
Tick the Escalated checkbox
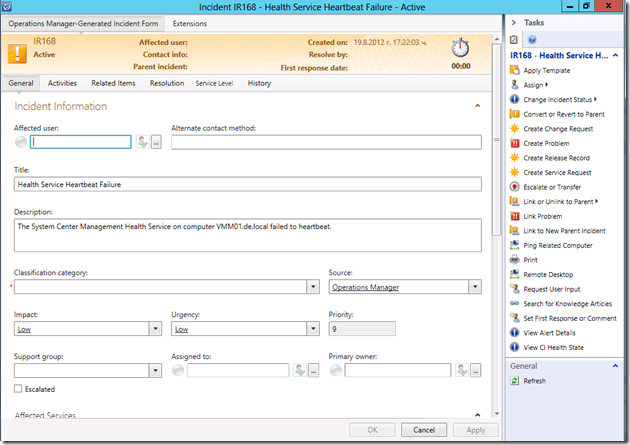point(19,389)
